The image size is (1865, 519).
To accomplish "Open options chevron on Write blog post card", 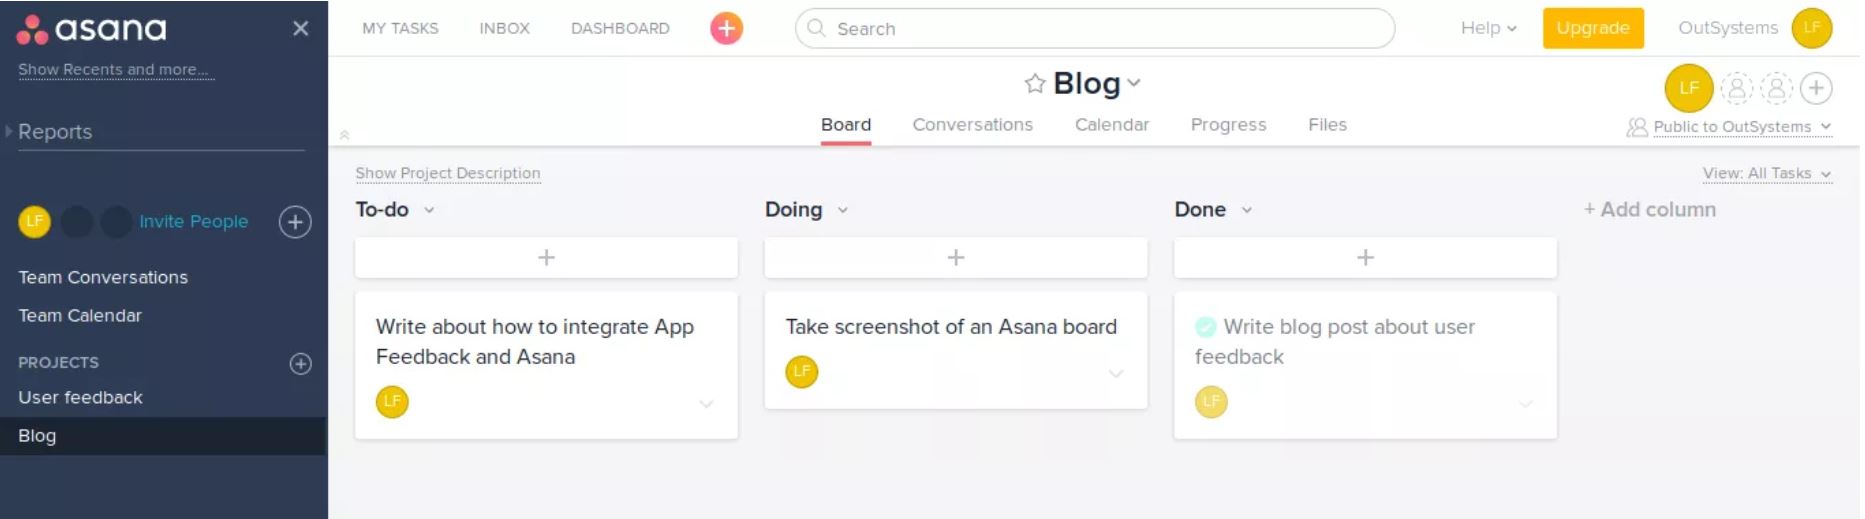I will [x=1526, y=404].
